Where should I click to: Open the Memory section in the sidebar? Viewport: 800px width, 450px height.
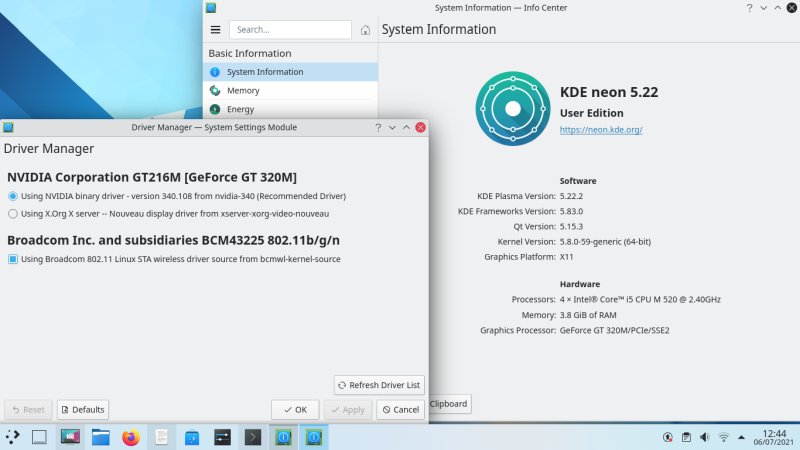(290, 90)
